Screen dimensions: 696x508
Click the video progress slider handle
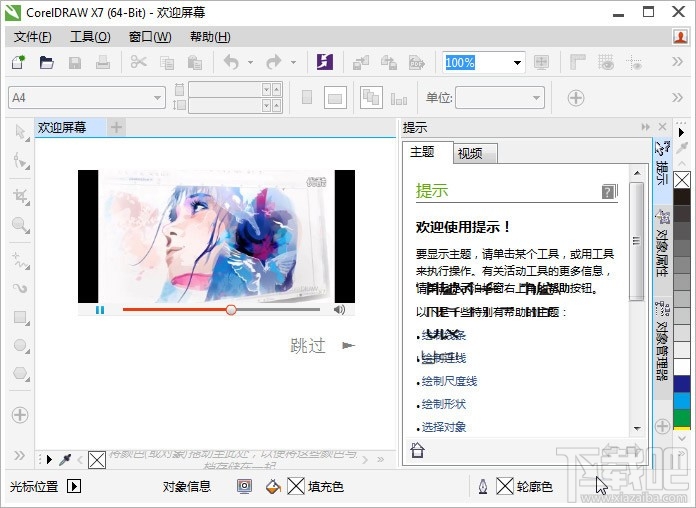231,310
